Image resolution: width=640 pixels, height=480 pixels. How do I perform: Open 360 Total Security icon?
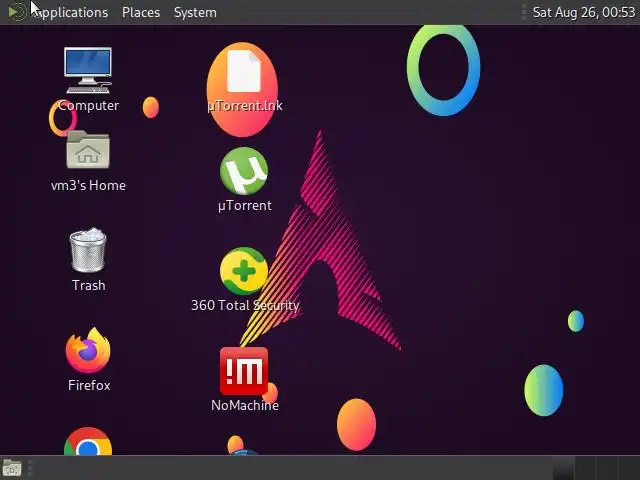pyautogui.click(x=244, y=271)
